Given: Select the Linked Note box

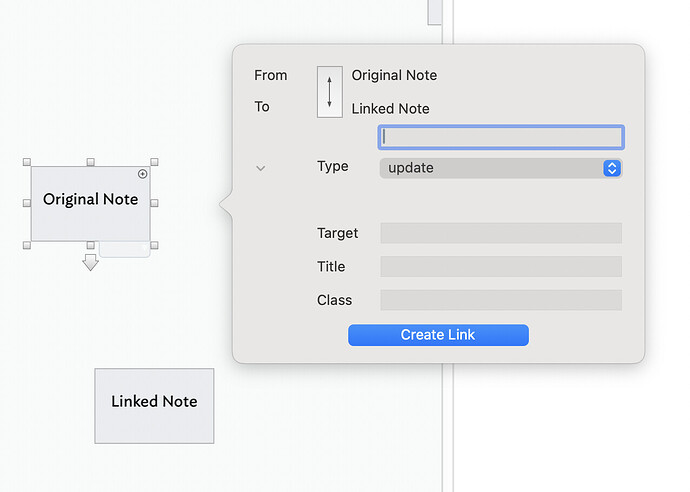Looking at the screenshot, I should coord(154,405).
